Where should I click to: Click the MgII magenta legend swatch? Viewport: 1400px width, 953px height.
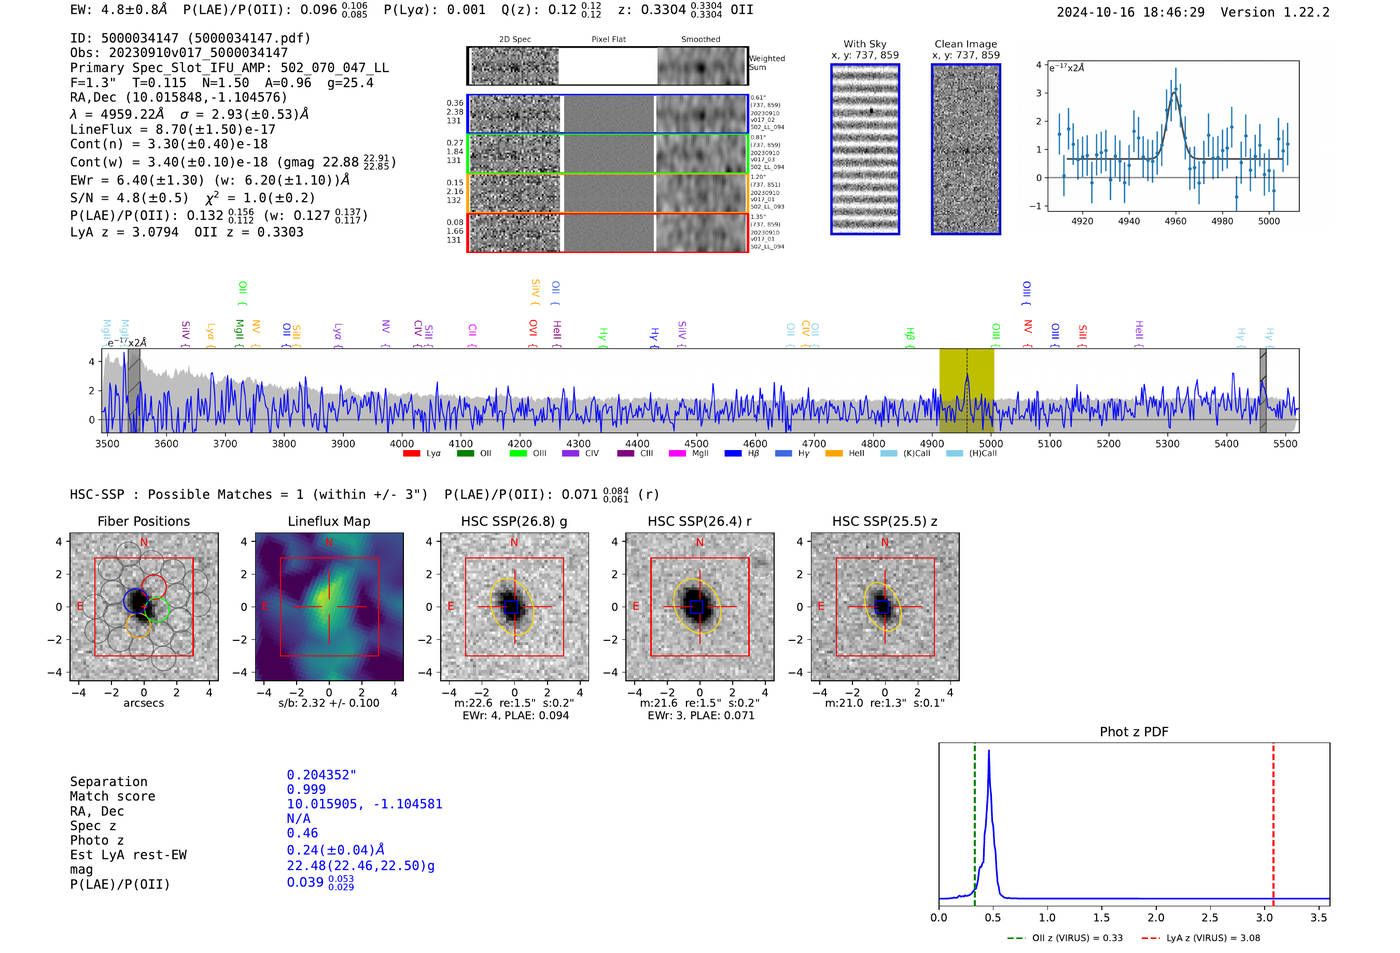(677, 454)
